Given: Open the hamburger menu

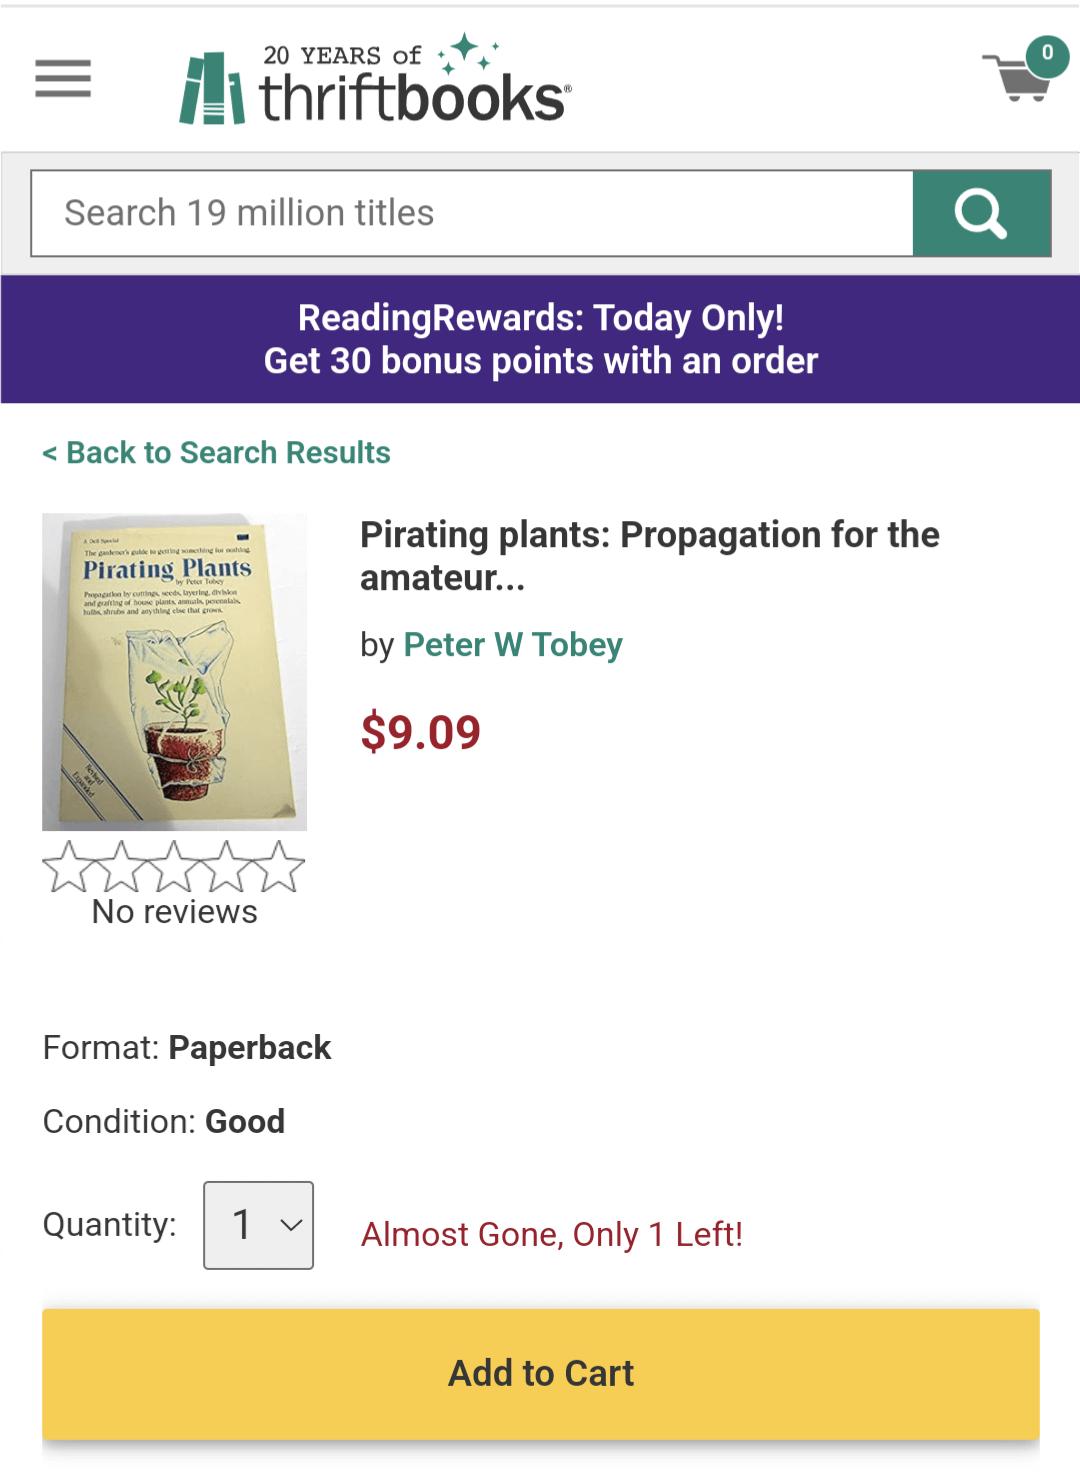Looking at the screenshot, I should (63, 78).
